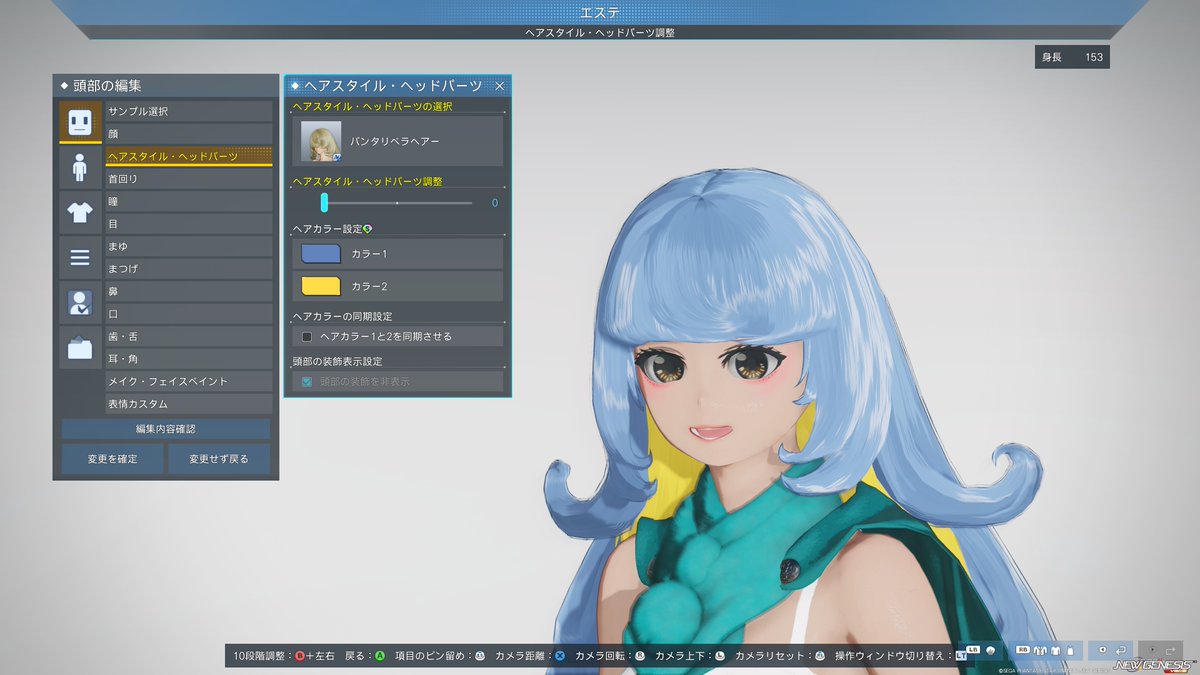Click the 身長 153 height display
Viewport: 1200px width, 675px height.
click(1072, 57)
